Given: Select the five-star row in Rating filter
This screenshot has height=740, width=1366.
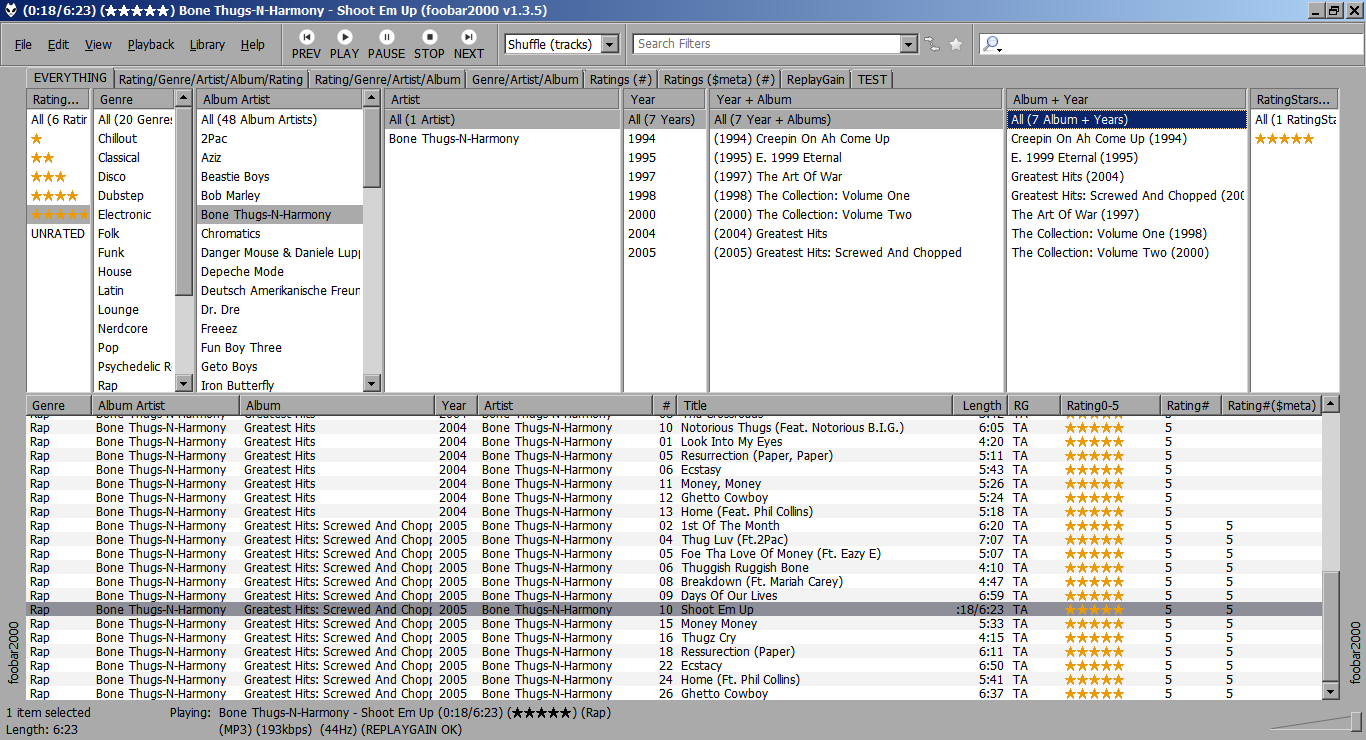Looking at the screenshot, I should point(59,215).
